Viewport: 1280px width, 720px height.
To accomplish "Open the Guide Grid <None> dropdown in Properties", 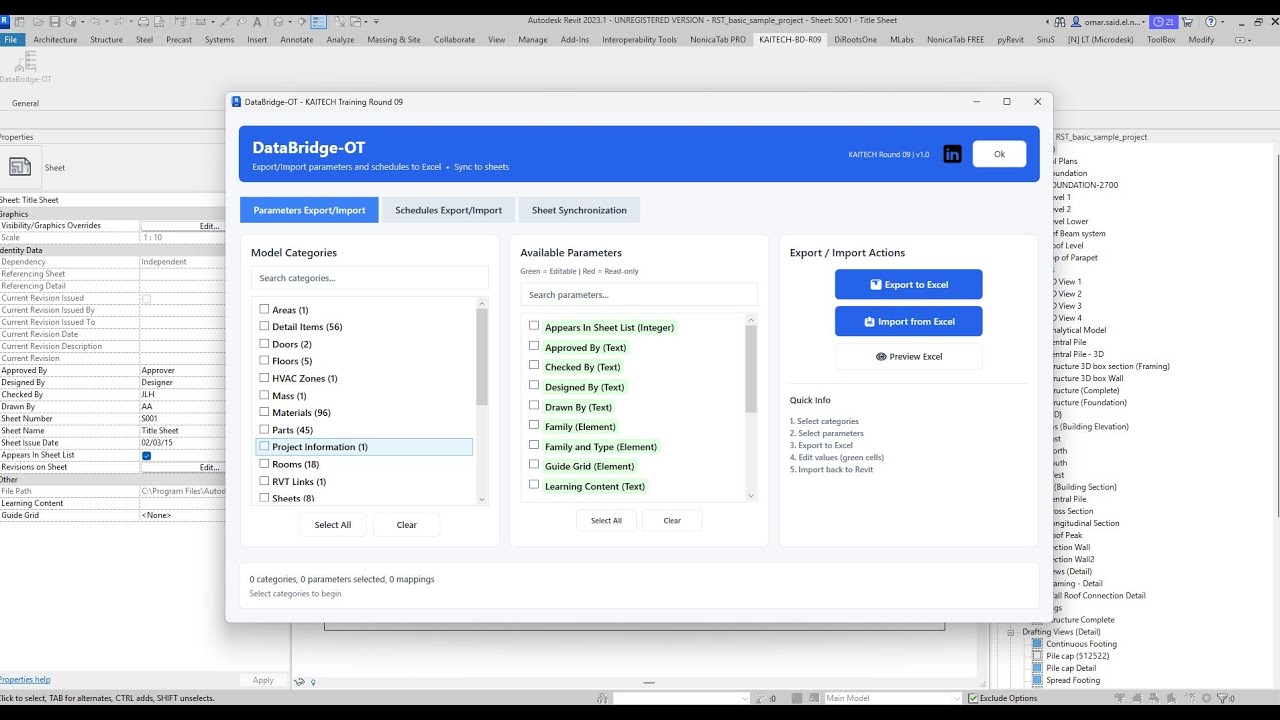I will coord(183,515).
